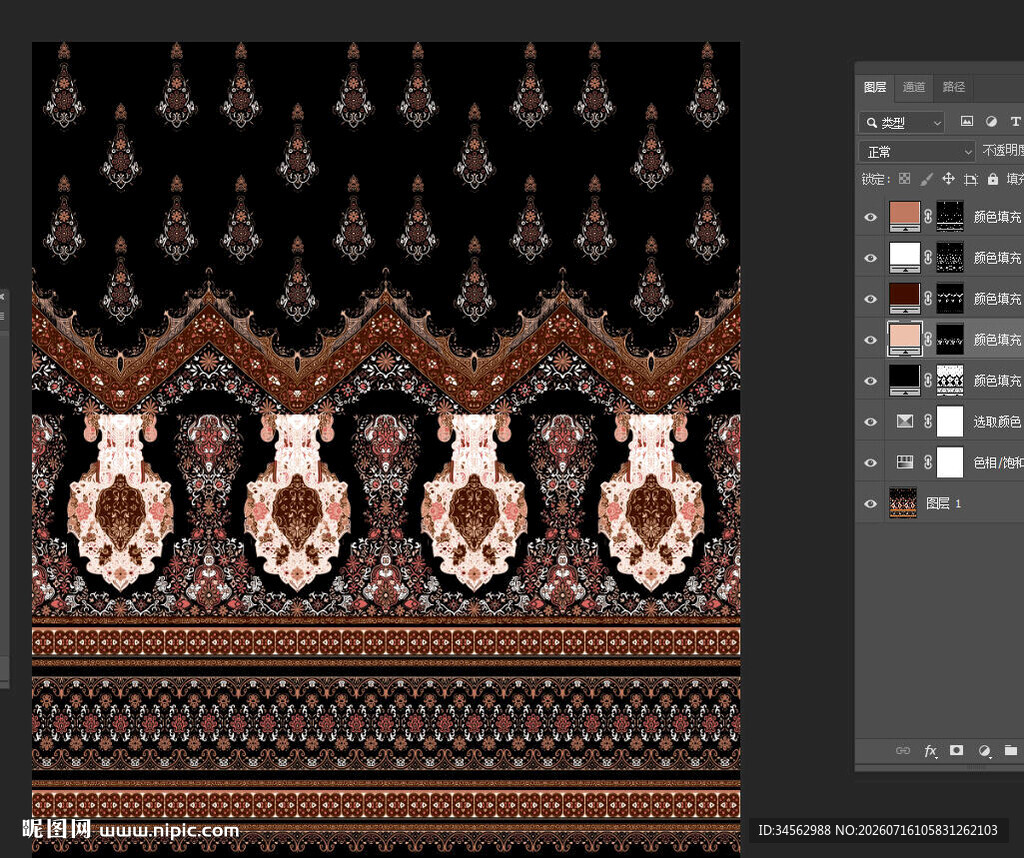Click the lock transparent pixels icon
The image size is (1024, 858).
pos(904,179)
